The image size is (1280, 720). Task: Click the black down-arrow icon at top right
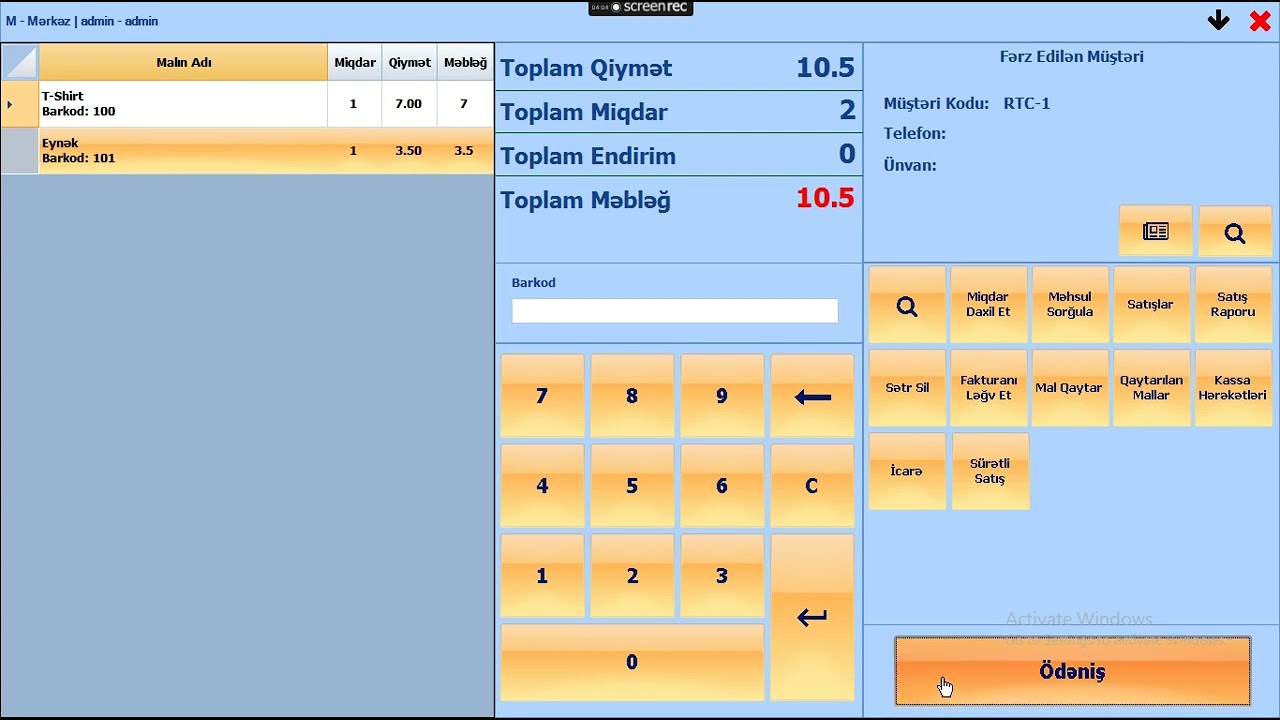pyautogui.click(x=1218, y=20)
